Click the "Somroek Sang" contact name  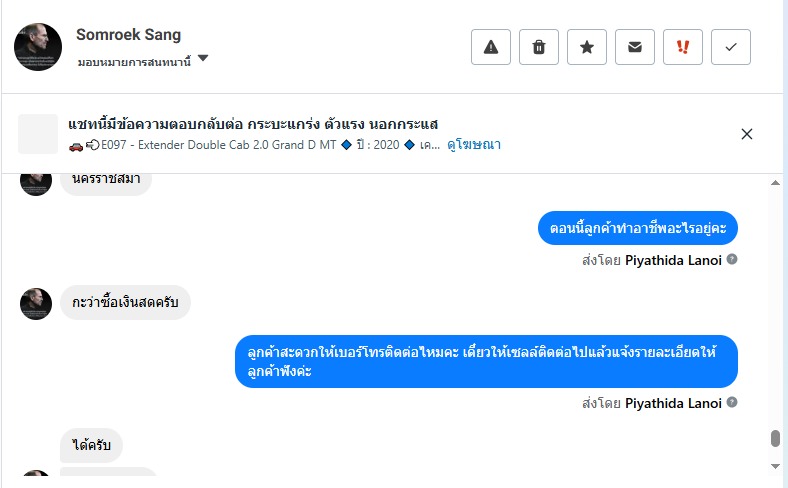tap(129, 35)
